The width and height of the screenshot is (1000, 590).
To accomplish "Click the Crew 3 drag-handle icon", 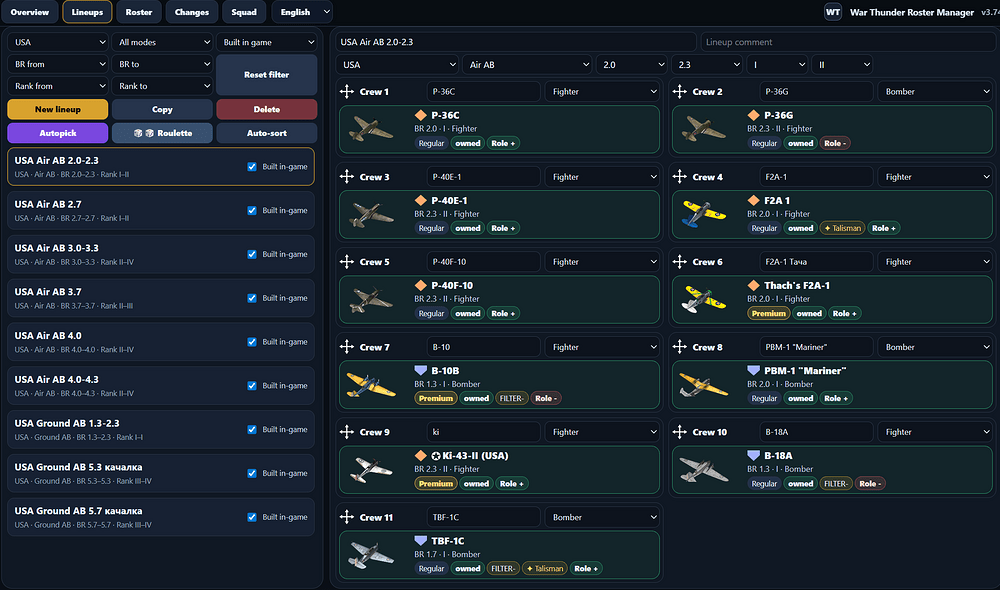I will click(347, 177).
